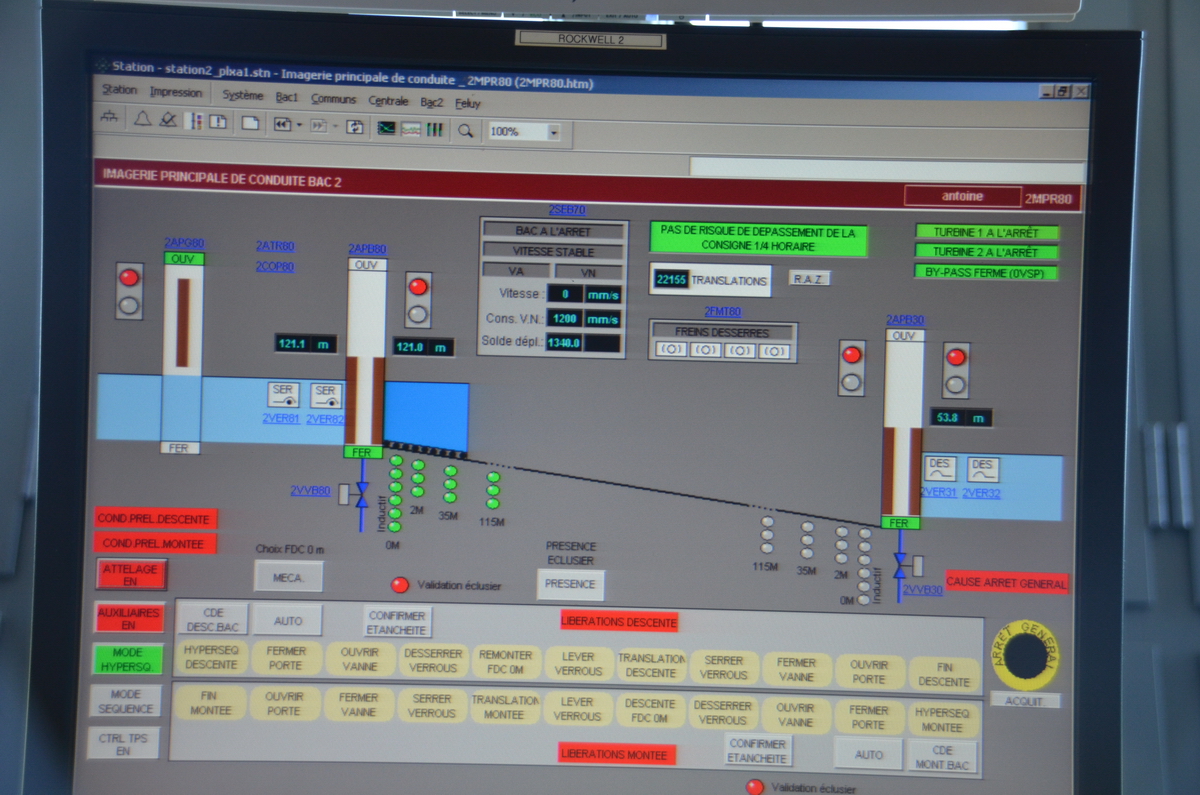Click the network hierarchy toolbar icon

108,120
